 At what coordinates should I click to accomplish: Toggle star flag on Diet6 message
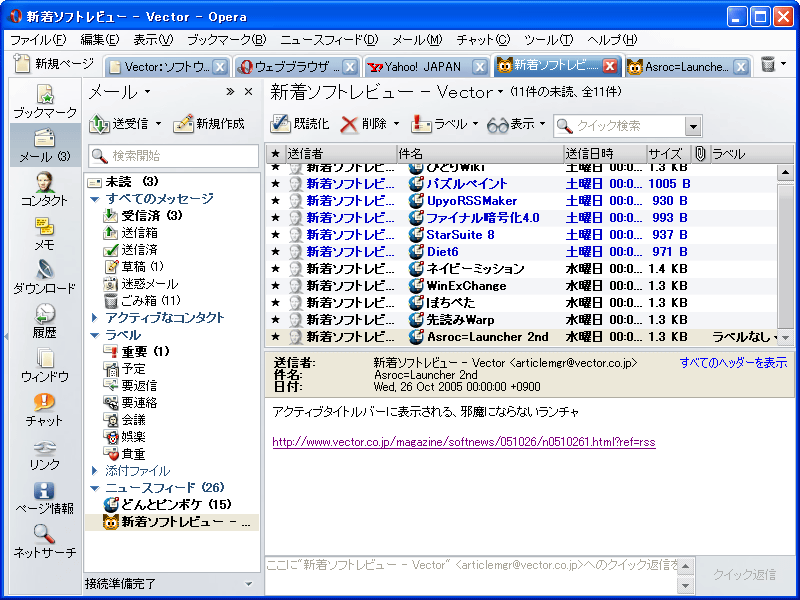[x=276, y=252]
